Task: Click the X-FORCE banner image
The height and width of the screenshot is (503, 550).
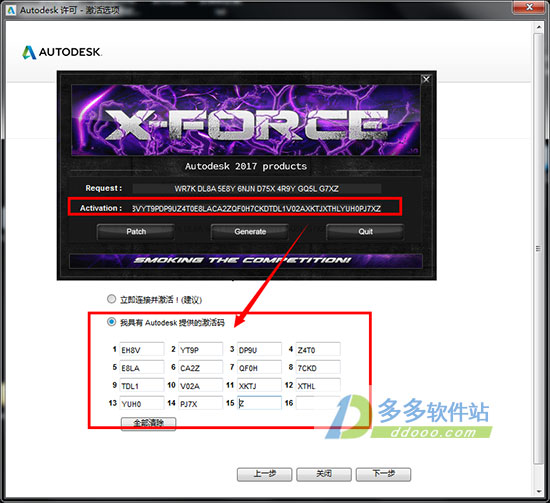Action: point(246,120)
